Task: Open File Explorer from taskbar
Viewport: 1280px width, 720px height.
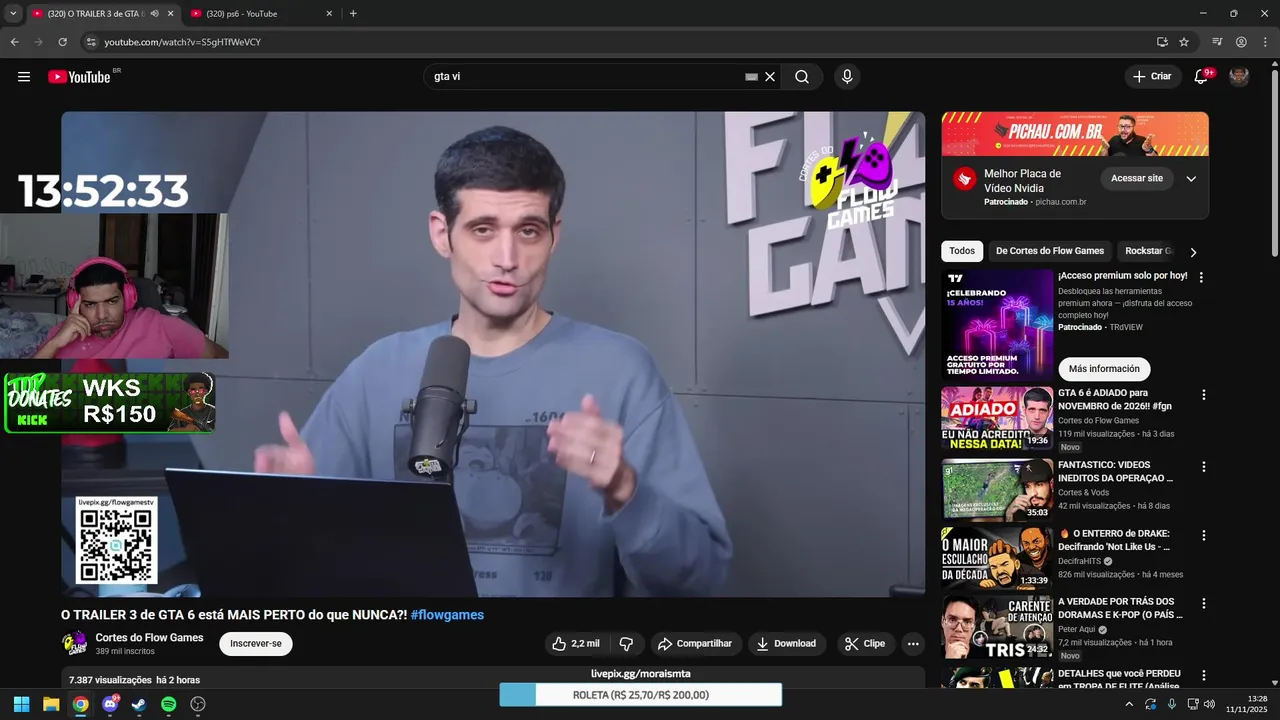Action: click(x=51, y=704)
